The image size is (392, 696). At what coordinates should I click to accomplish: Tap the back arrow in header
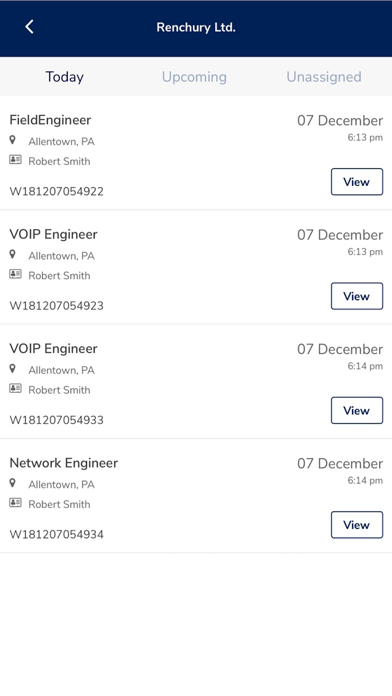(29, 27)
